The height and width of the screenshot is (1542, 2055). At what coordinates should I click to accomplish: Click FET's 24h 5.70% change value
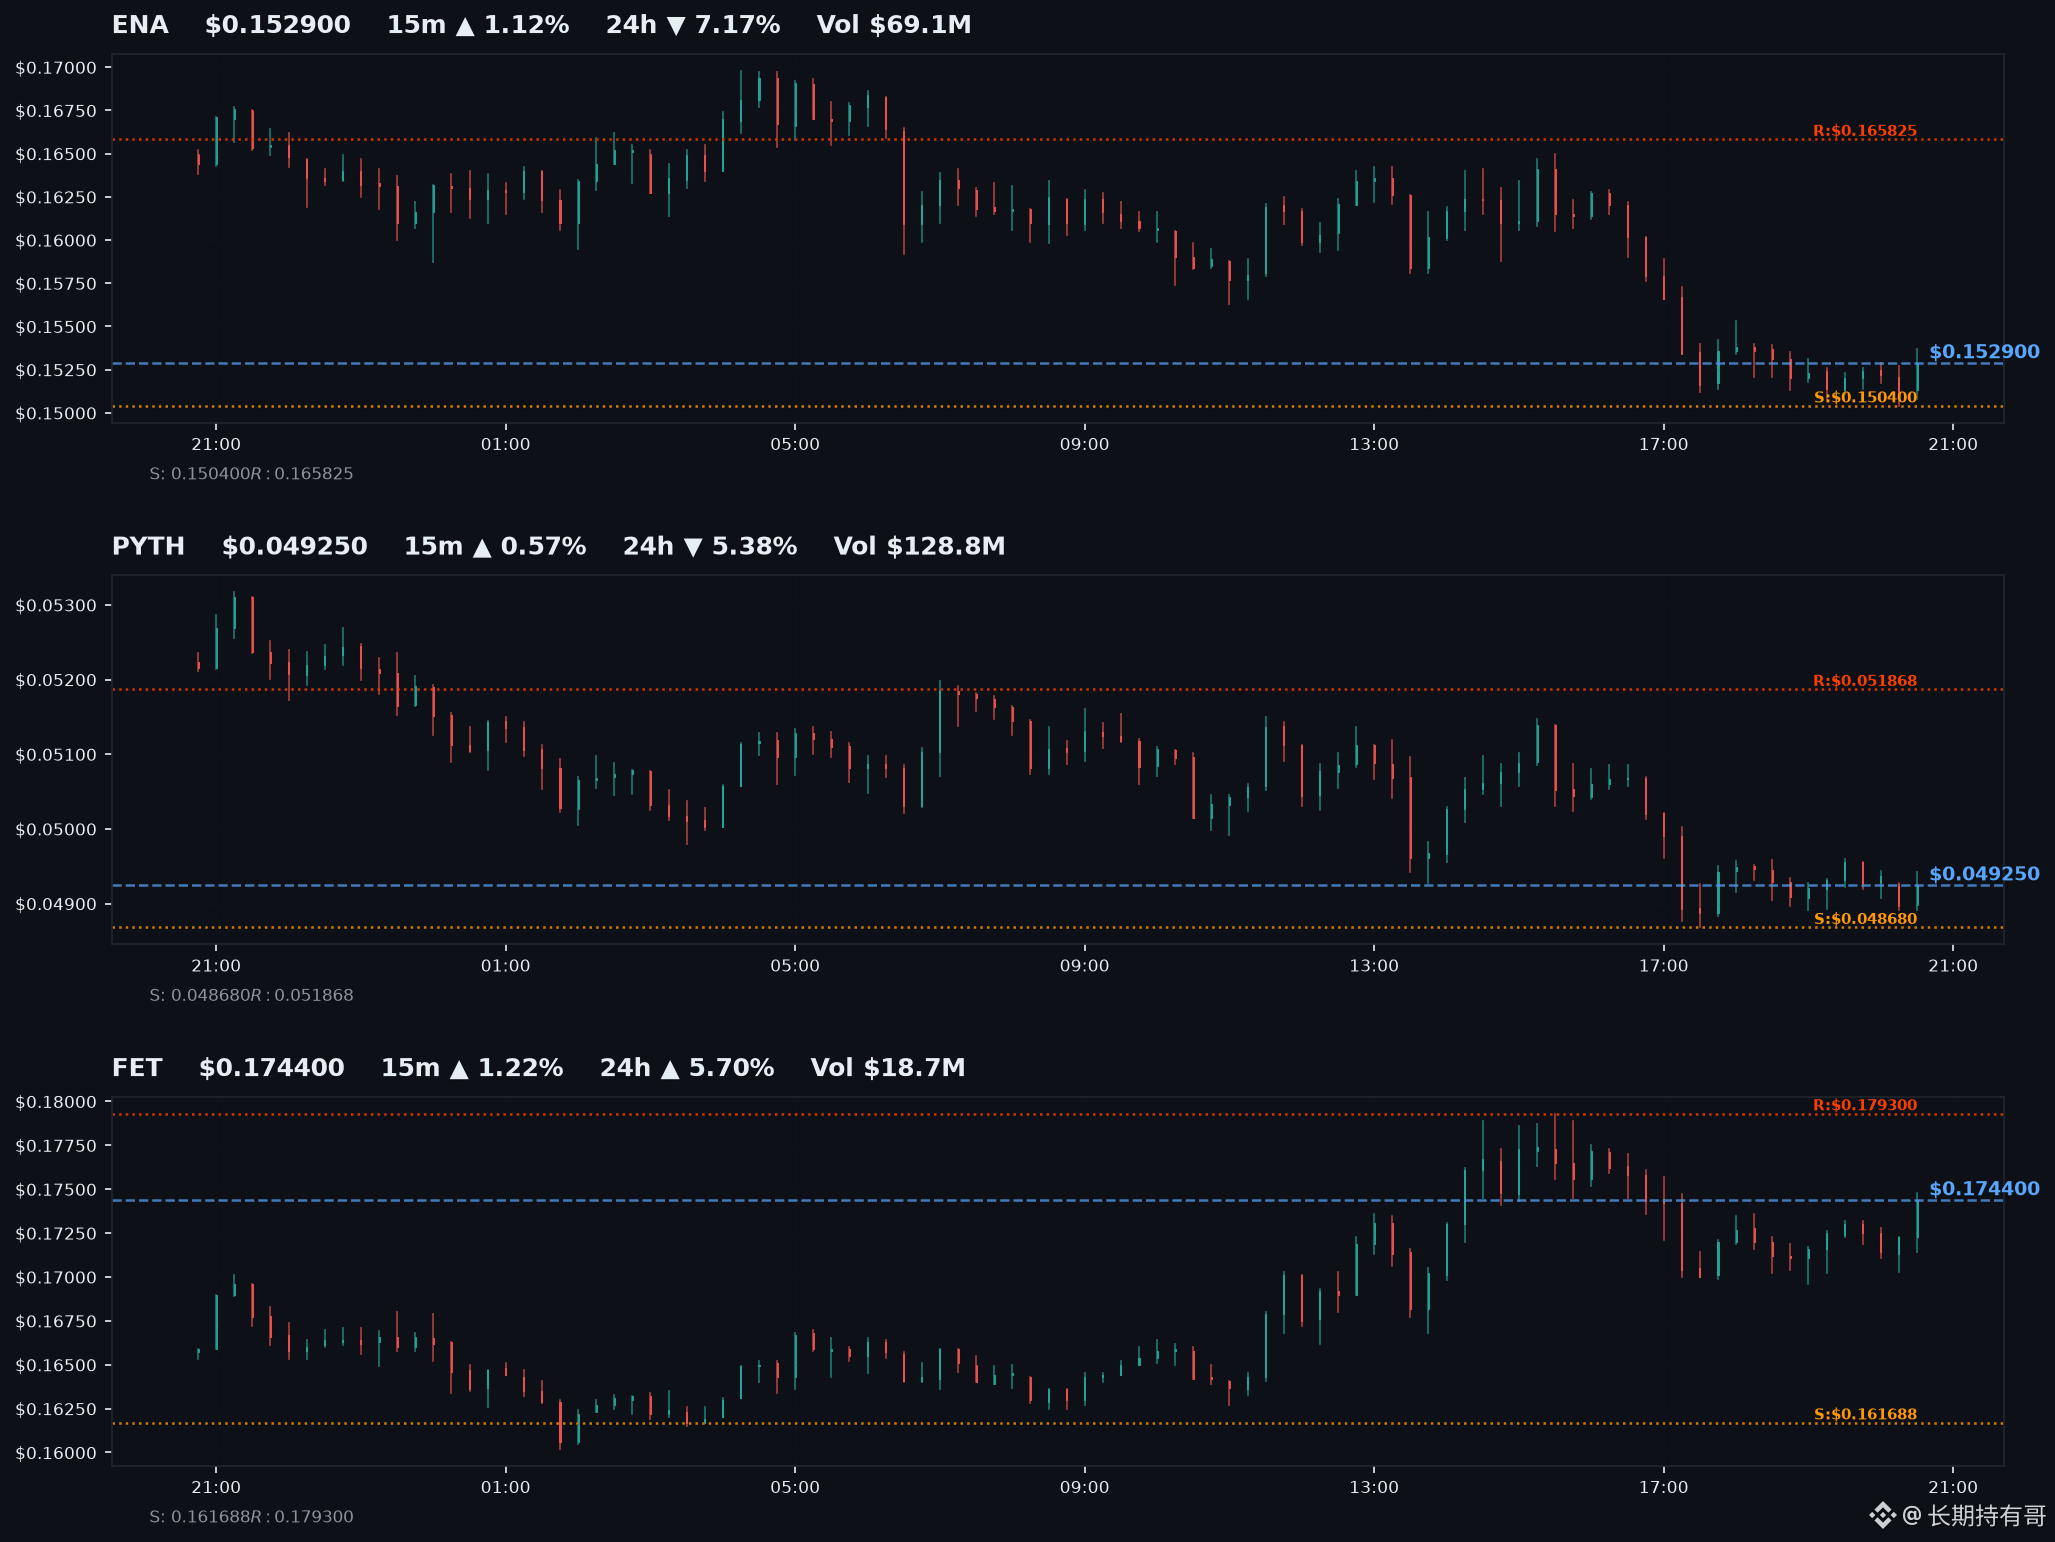(x=687, y=1068)
